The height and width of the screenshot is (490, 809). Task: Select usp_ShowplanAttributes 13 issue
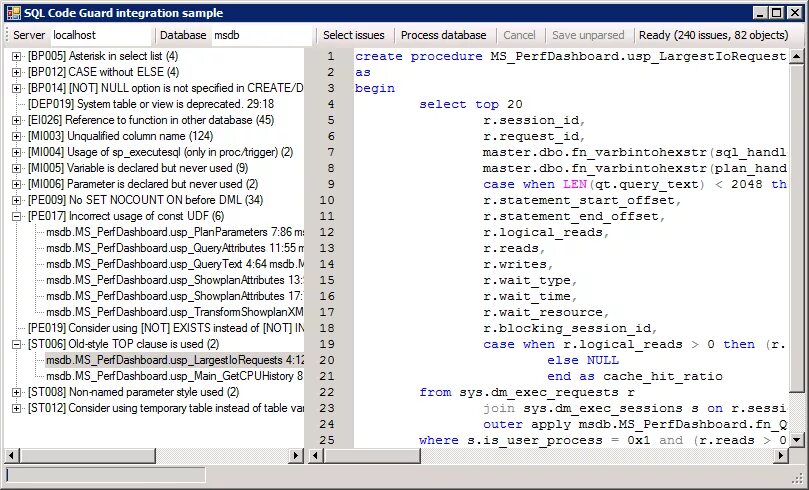point(175,280)
